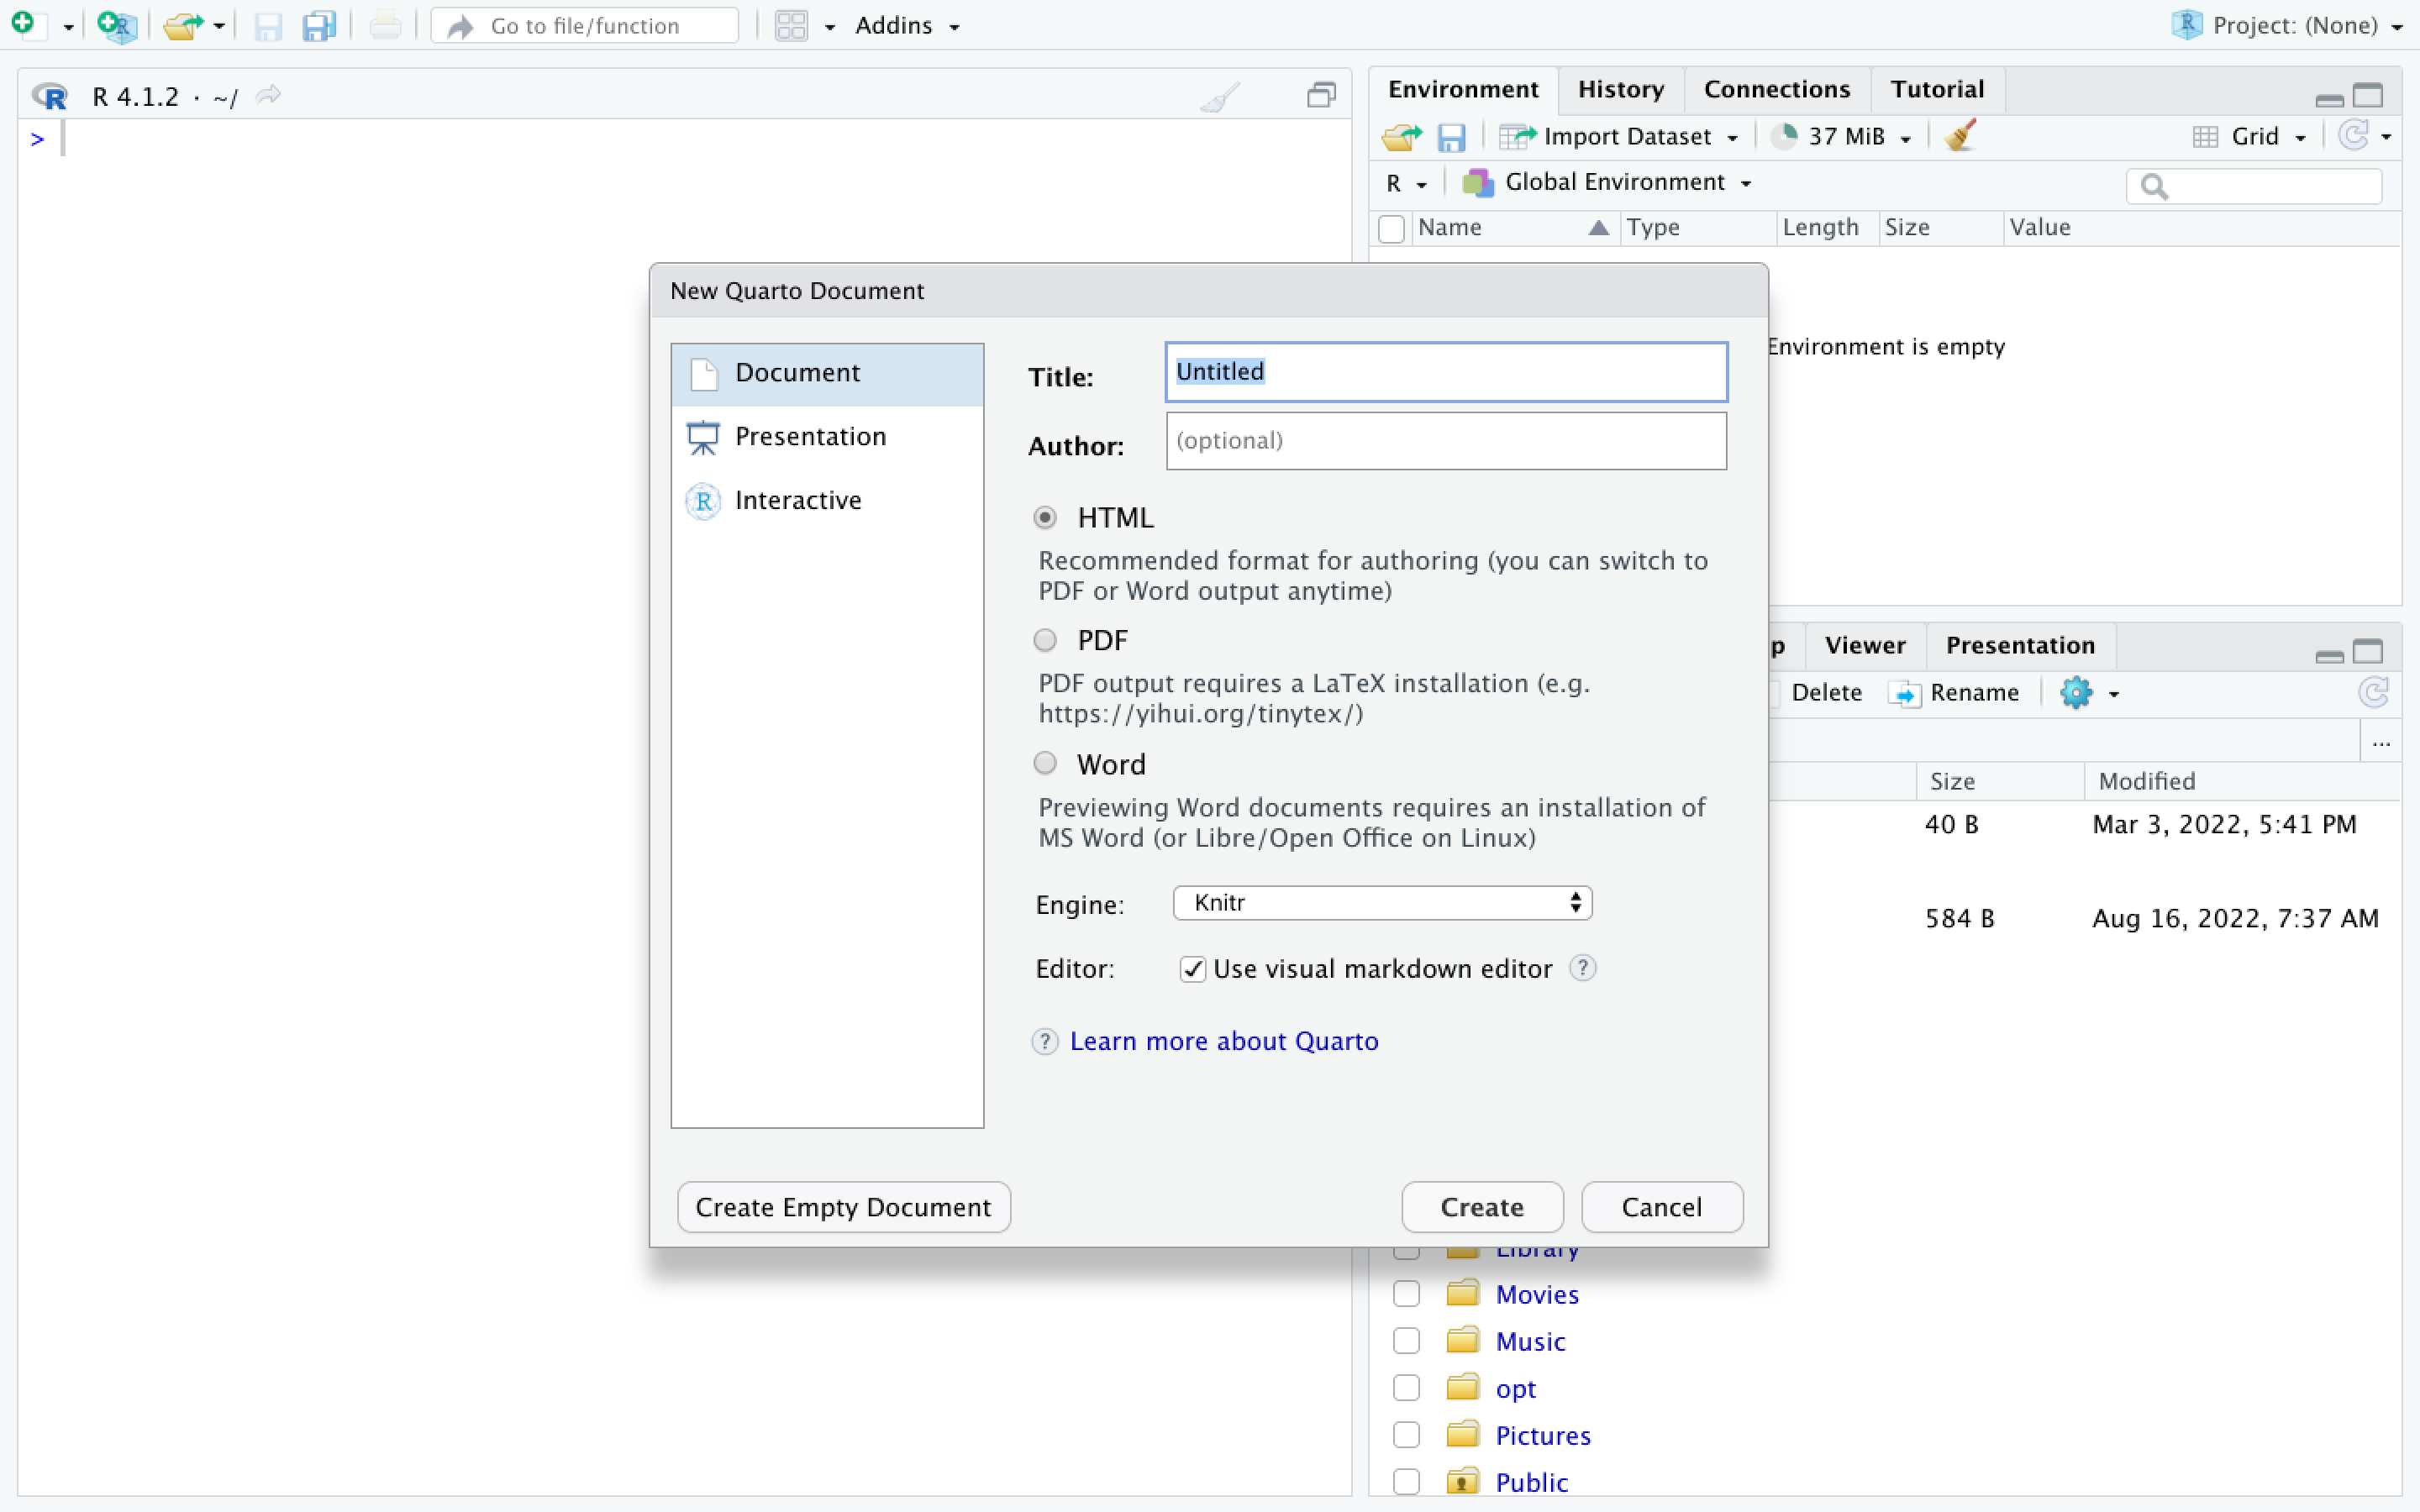
Task: Click the view working directory arrow icon
Action: tap(268, 95)
